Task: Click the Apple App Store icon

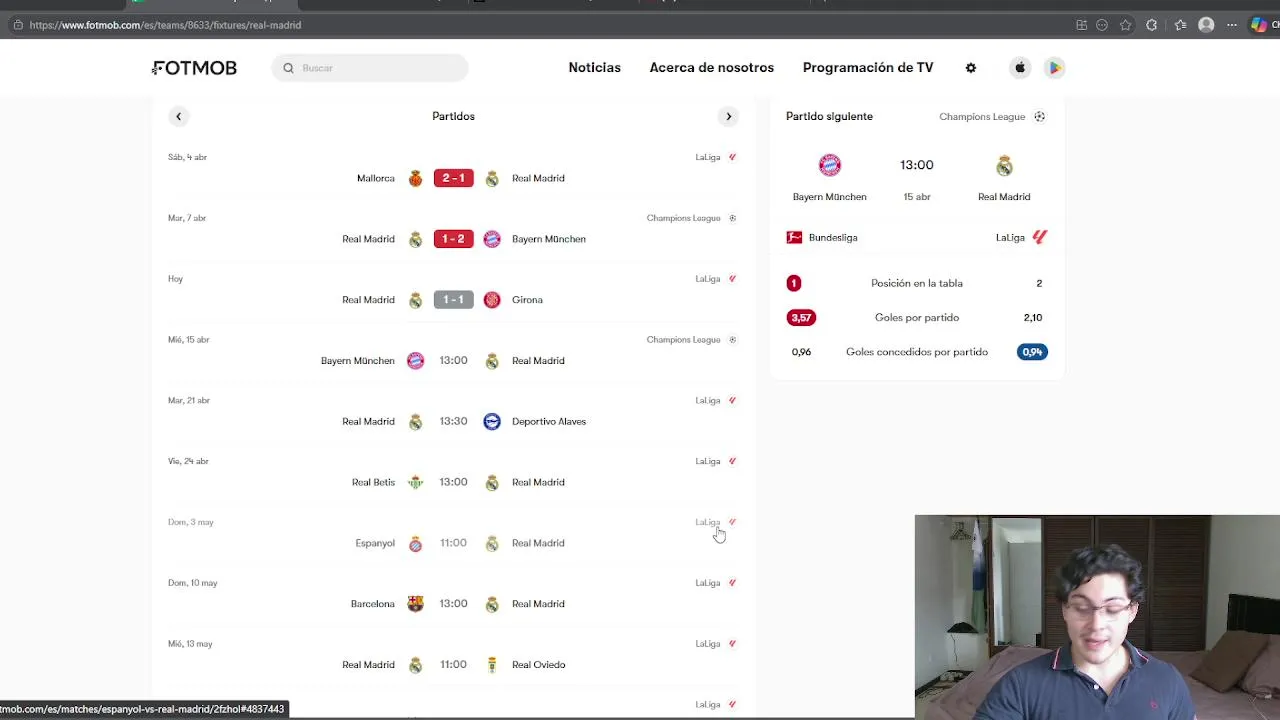Action: (x=1020, y=68)
